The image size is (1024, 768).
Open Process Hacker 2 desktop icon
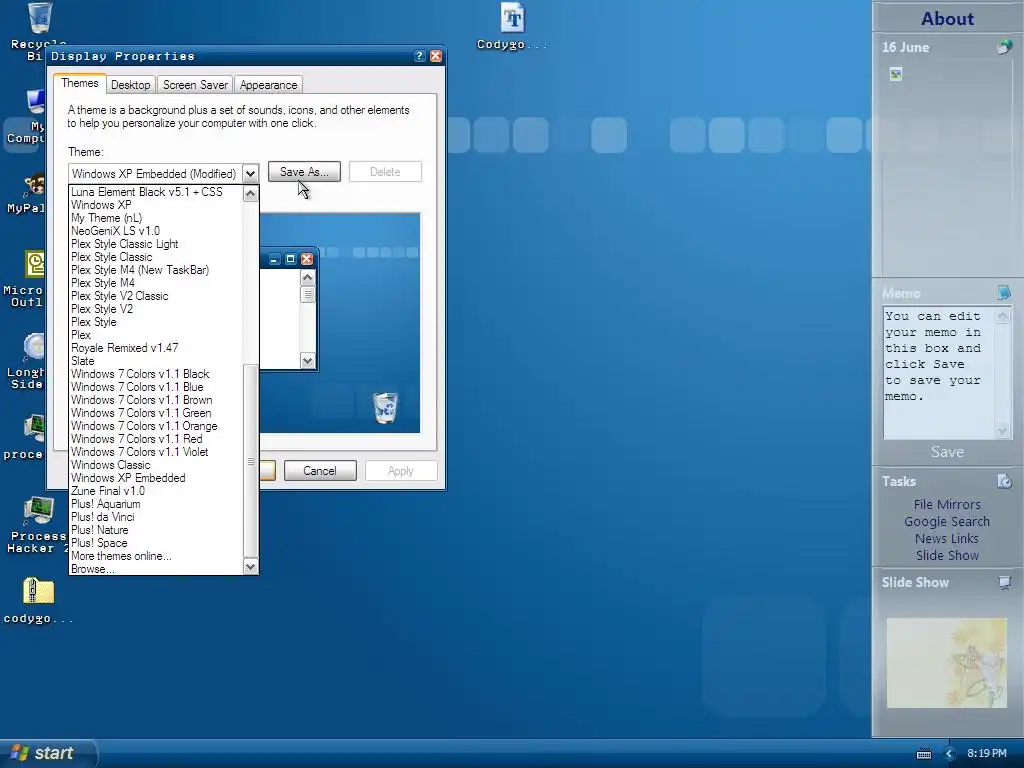(x=38, y=511)
